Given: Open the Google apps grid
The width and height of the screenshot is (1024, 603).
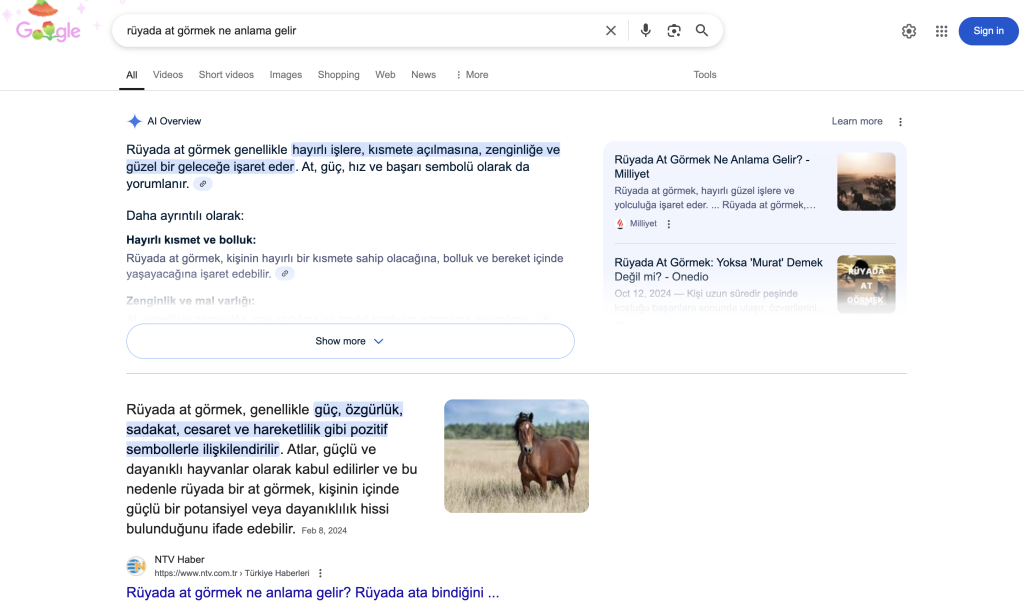Looking at the screenshot, I should click(x=941, y=31).
